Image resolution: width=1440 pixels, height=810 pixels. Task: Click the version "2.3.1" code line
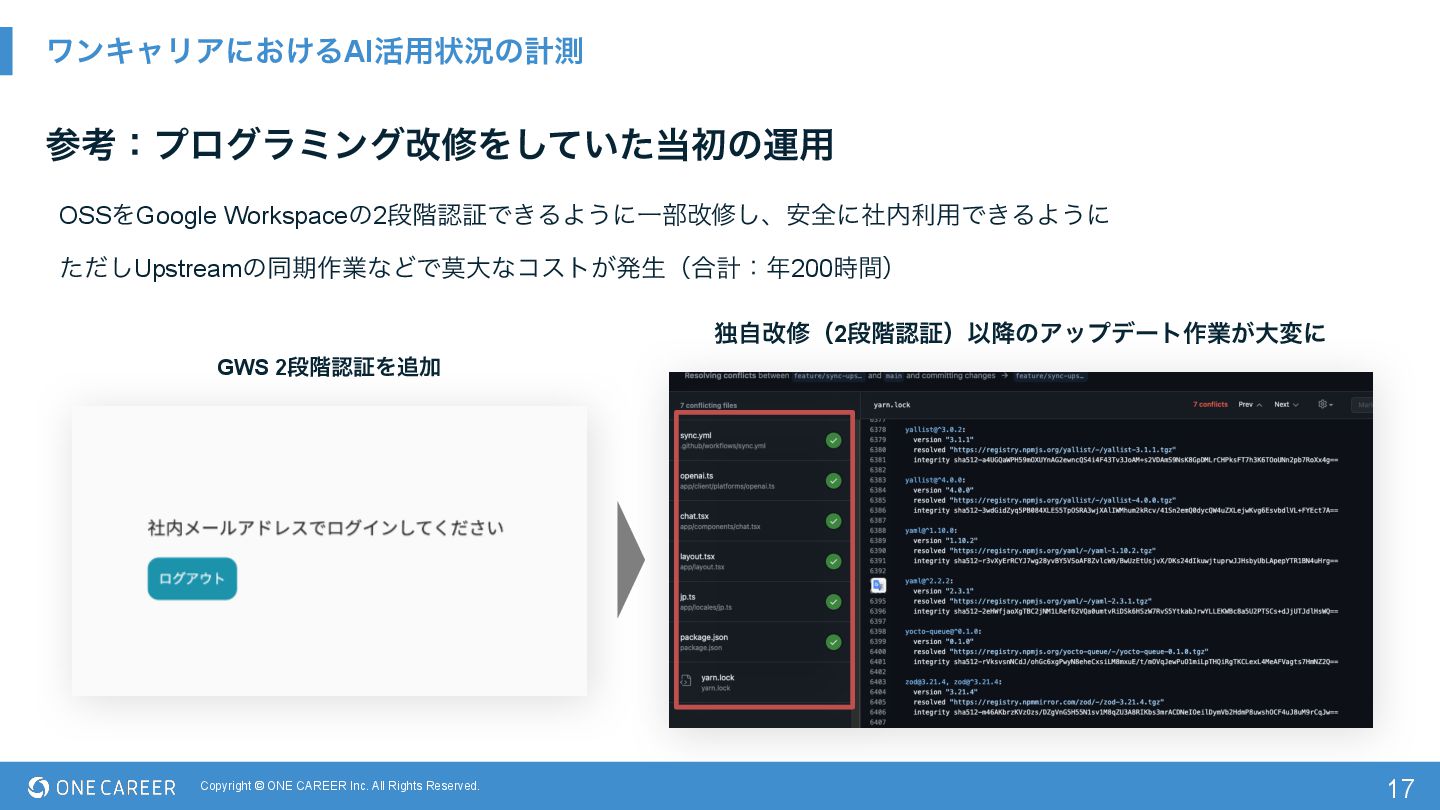[x=941, y=591]
